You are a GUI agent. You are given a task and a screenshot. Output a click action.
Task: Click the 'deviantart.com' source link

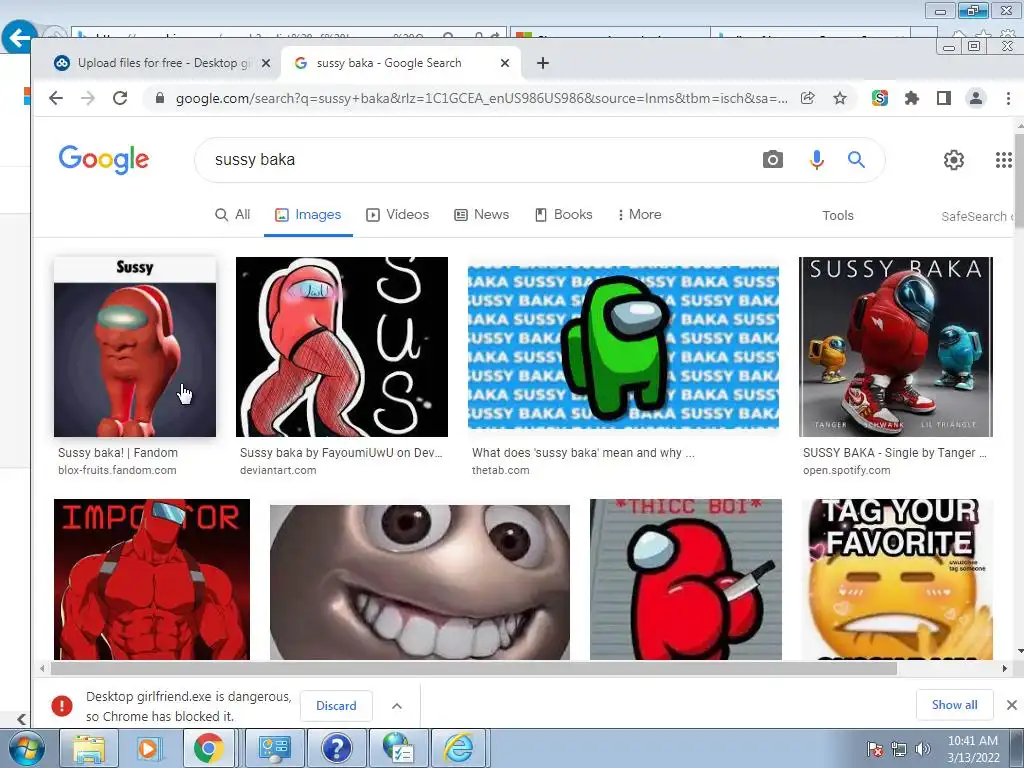pyautogui.click(x=278, y=470)
